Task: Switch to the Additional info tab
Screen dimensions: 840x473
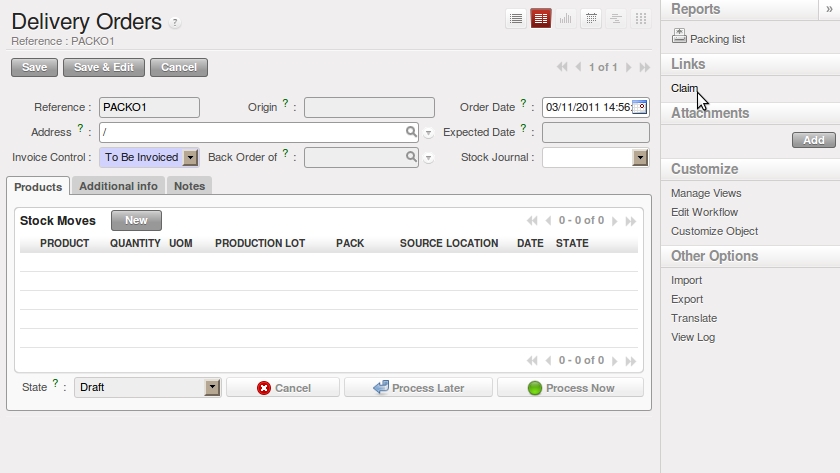Action: point(118,186)
